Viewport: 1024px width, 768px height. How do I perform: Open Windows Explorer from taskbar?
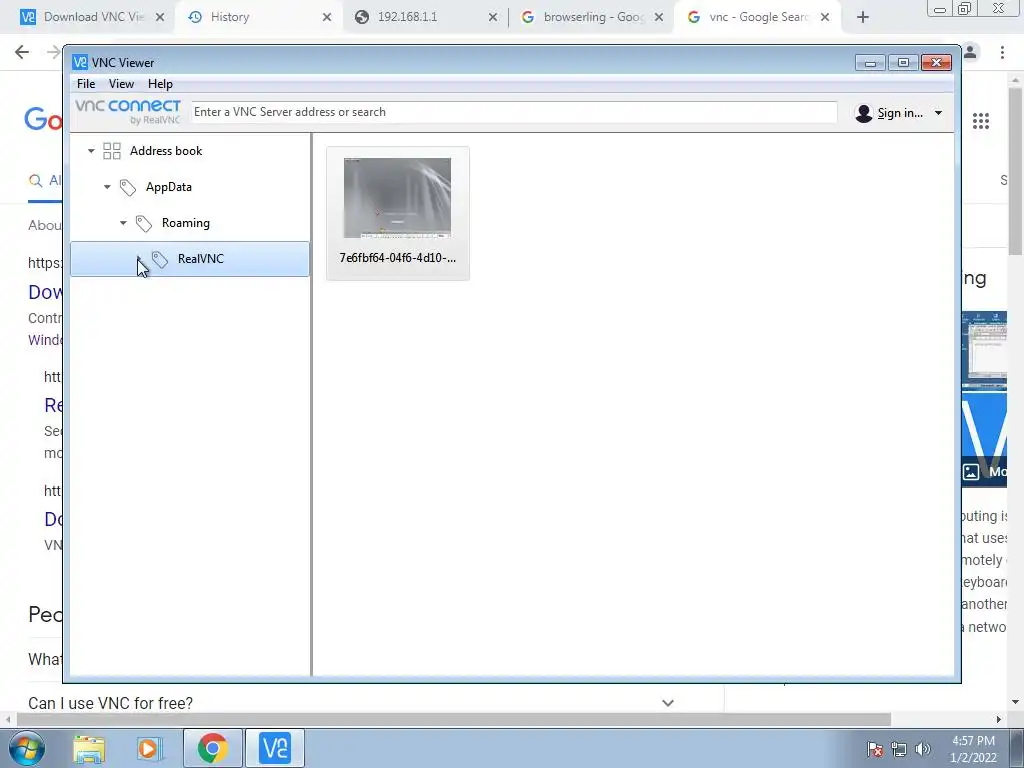(89, 748)
